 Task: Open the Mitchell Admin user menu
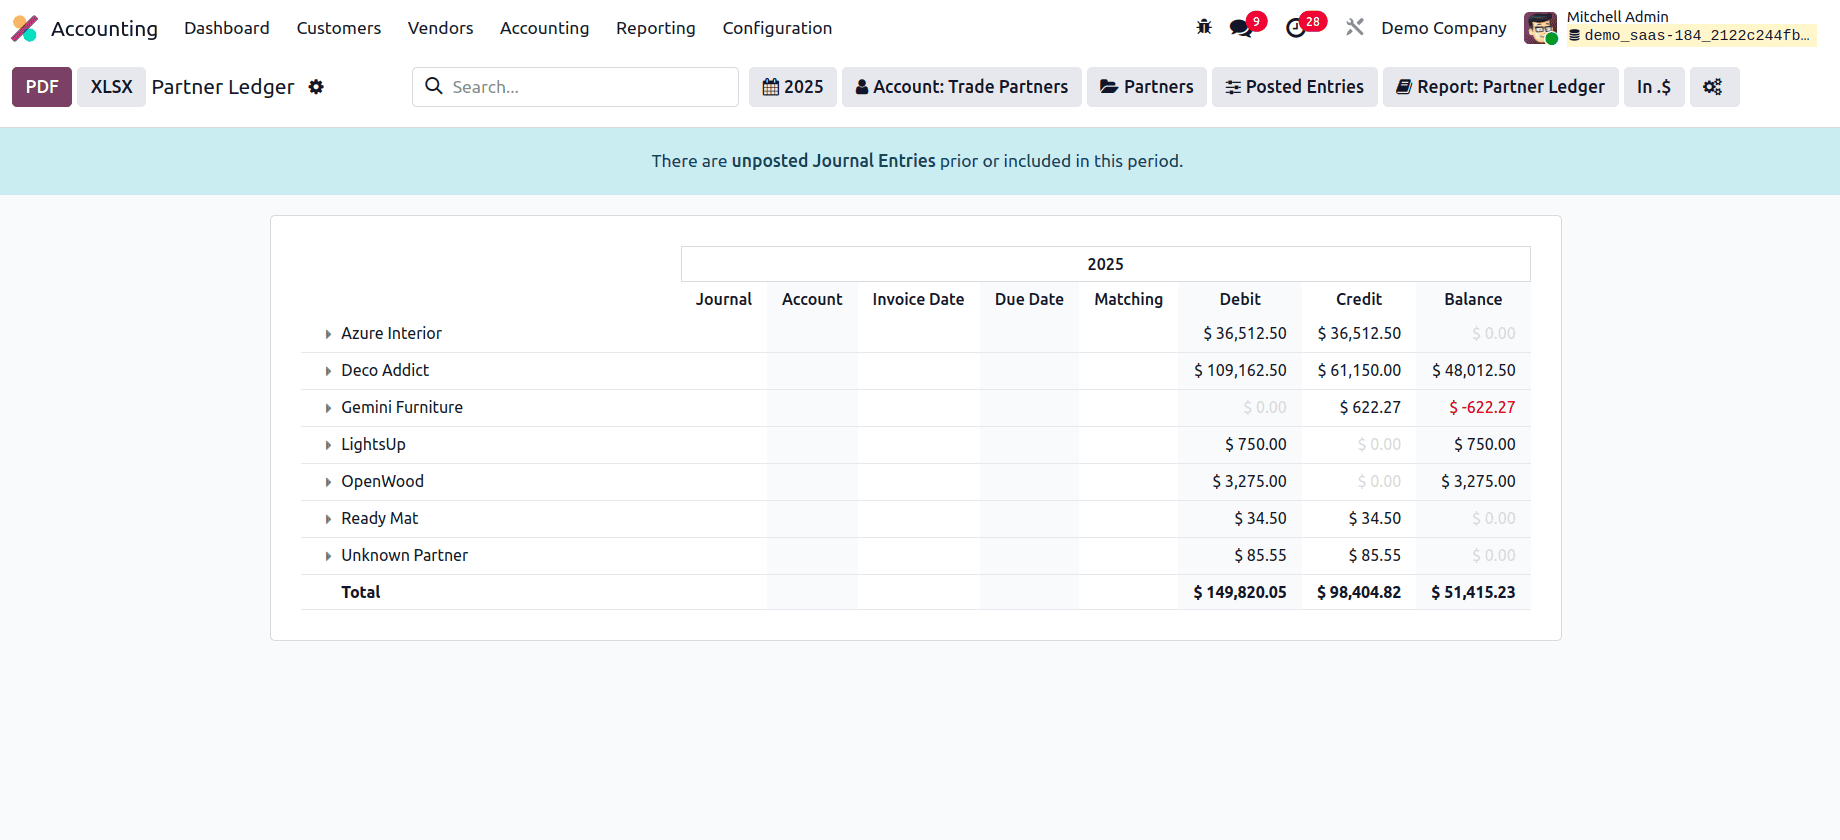coord(1671,28)
